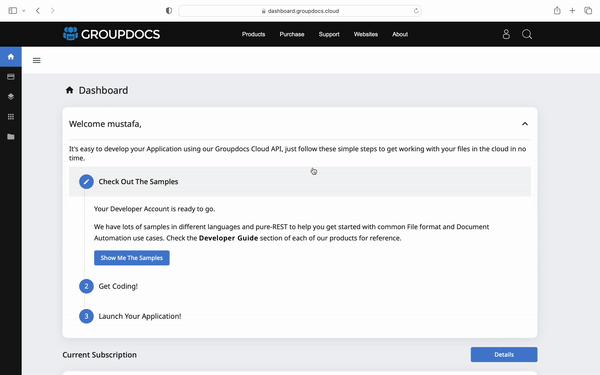
Task: Click the Current Subscription heading
Action: 99,355
